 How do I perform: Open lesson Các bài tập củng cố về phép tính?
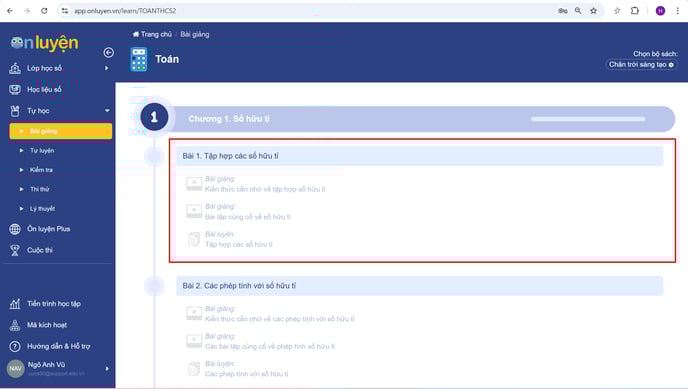click(270, 346)
